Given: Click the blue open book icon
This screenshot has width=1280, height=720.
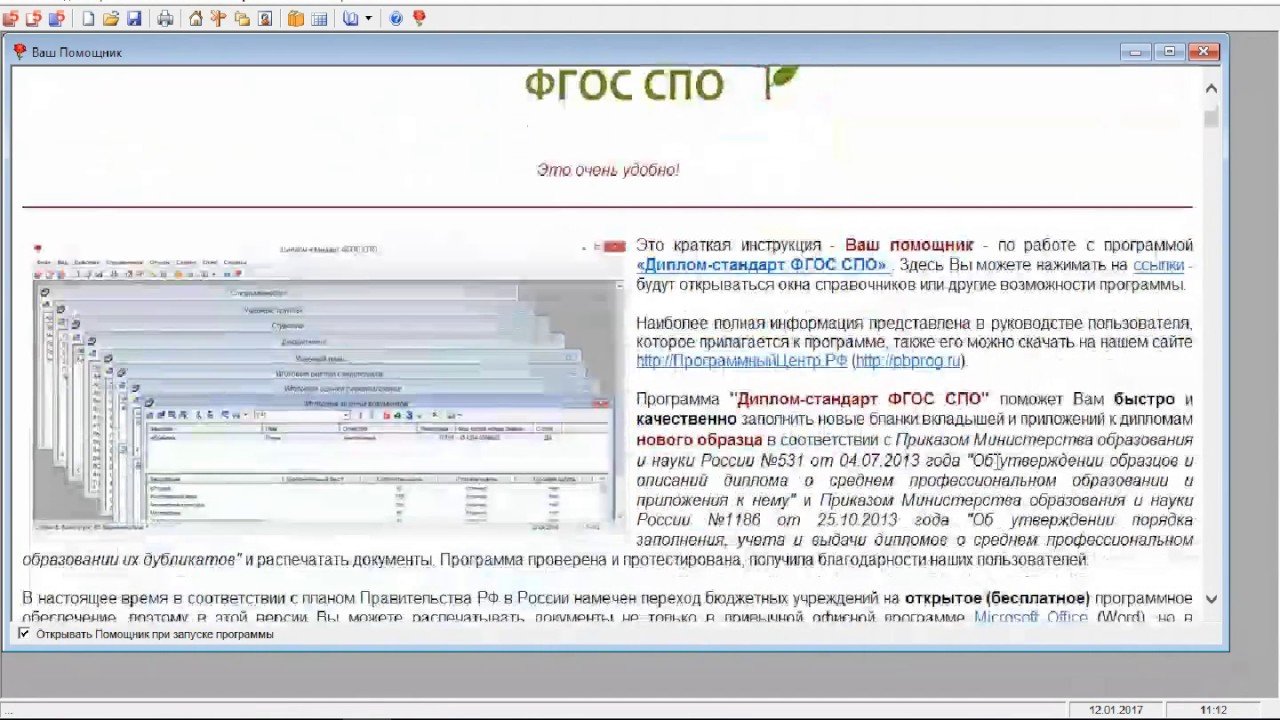Looking at the screenshot, I should 350,18.
